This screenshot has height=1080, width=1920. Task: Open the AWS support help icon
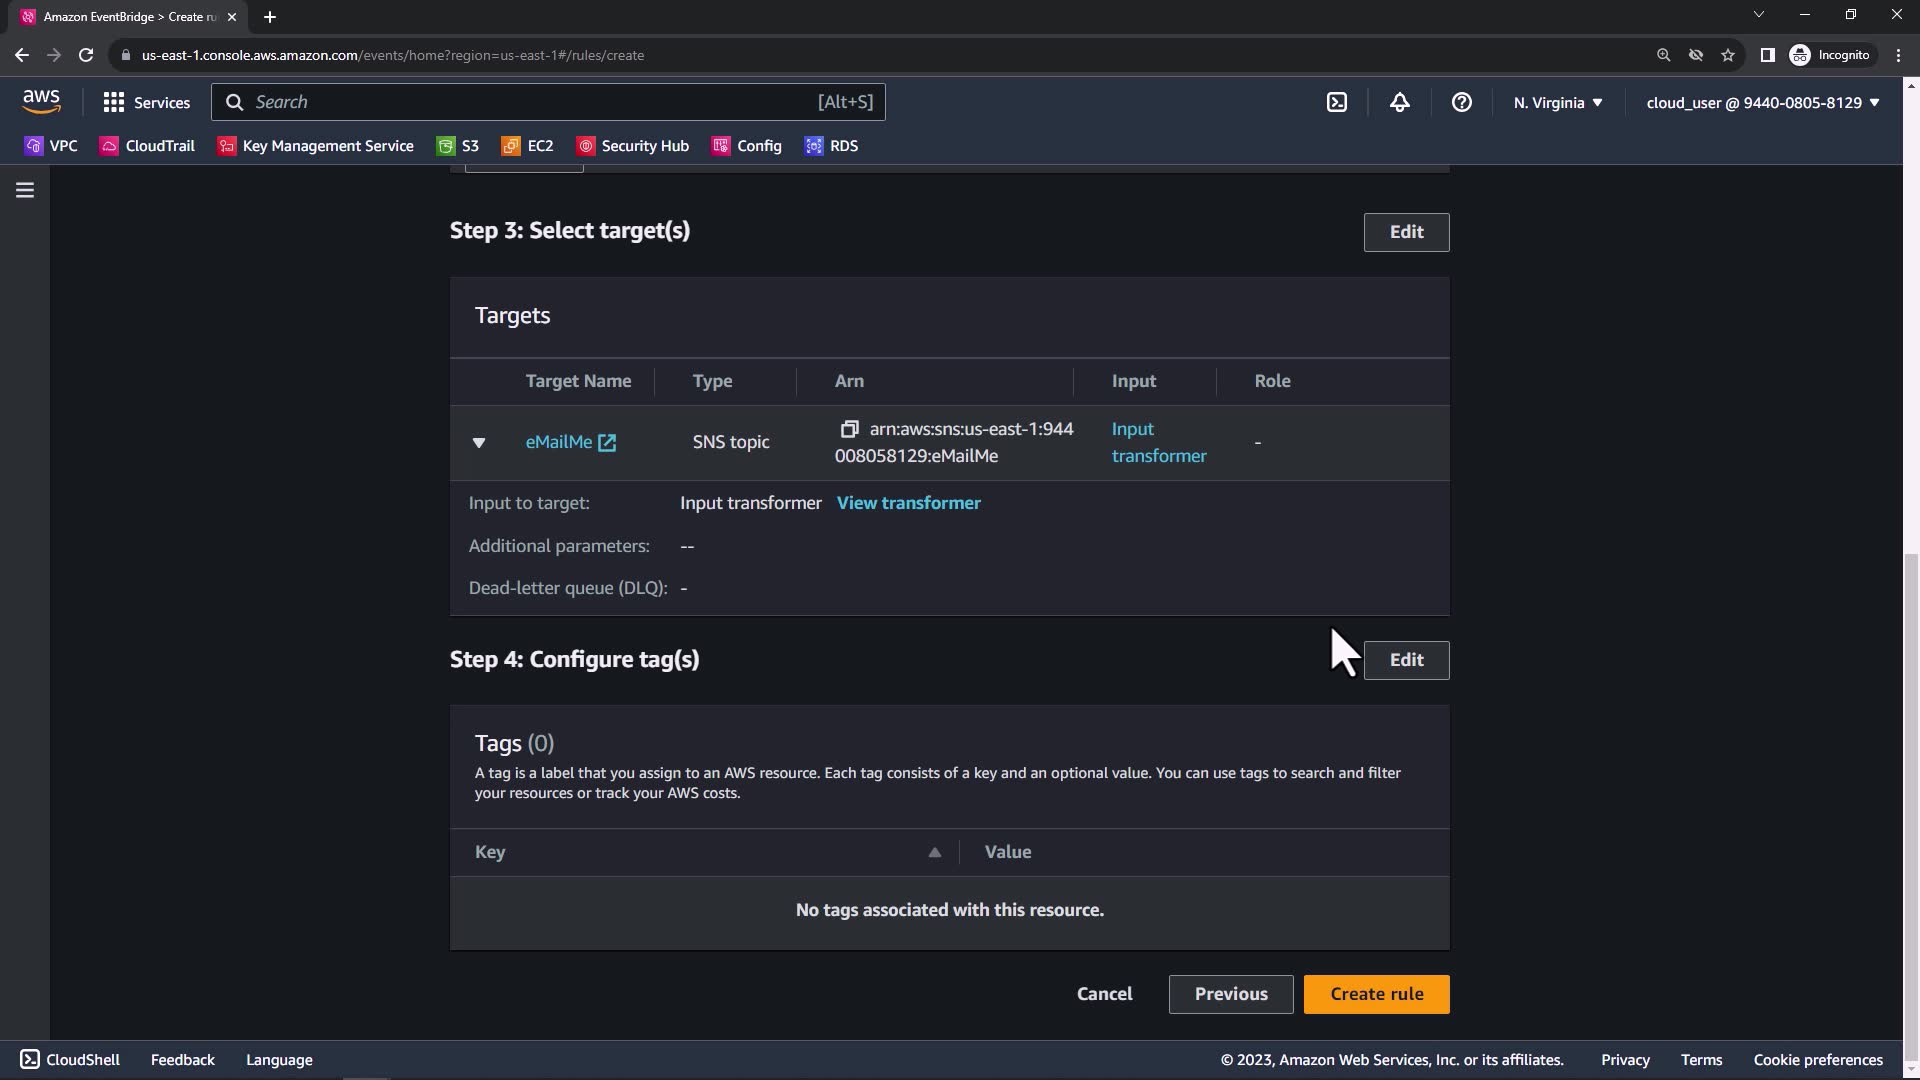[x=1461, y=102]
